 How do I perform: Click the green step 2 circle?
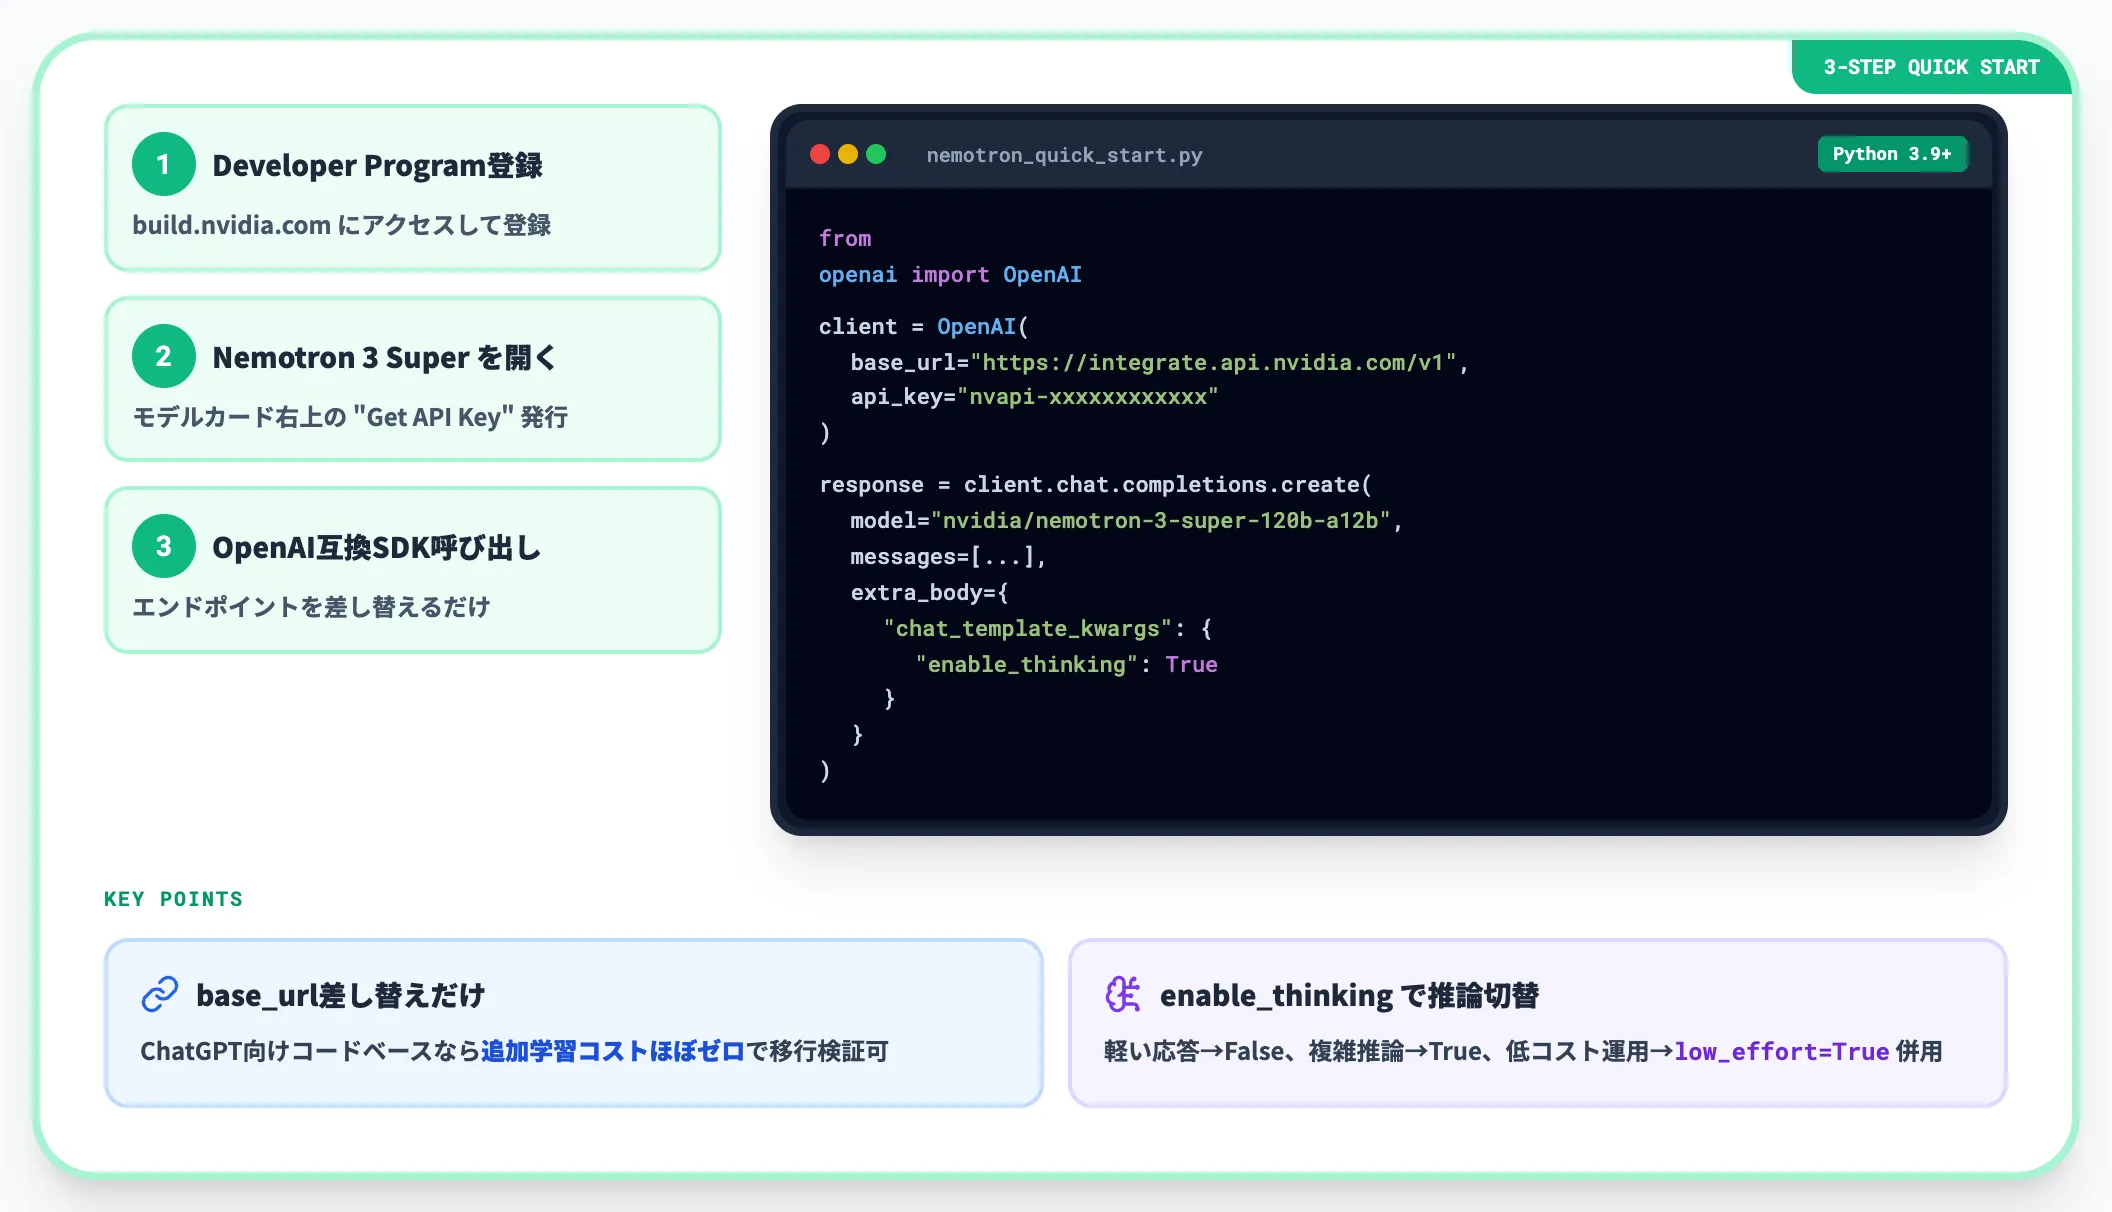pyautogui.click(x=163, y=356)
